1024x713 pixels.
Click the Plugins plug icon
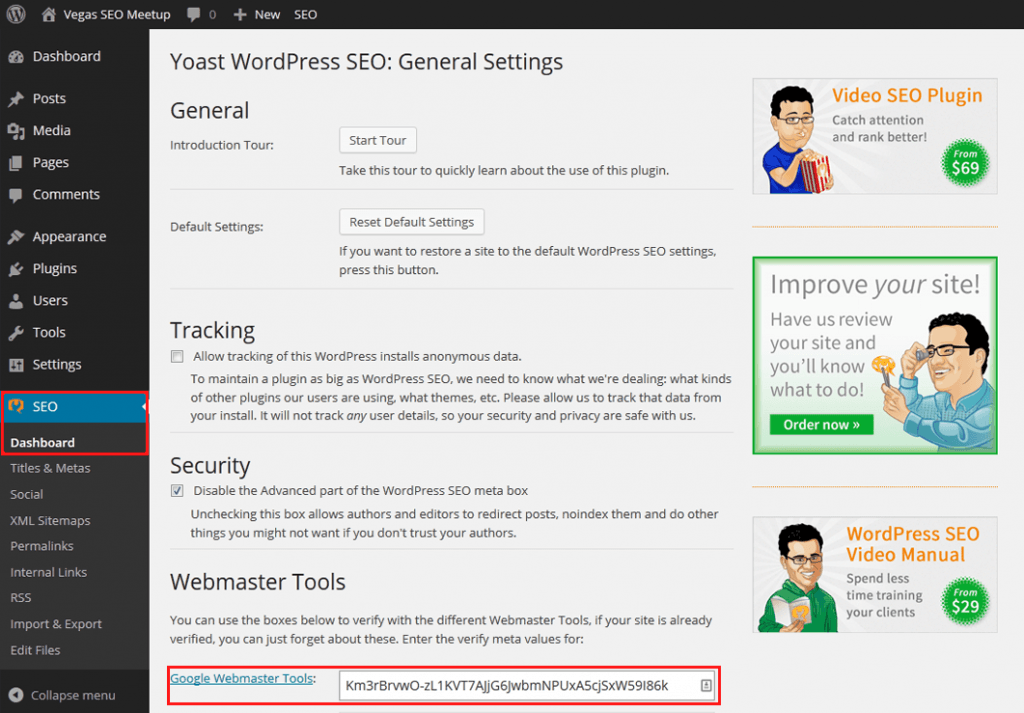pos(16,268)
